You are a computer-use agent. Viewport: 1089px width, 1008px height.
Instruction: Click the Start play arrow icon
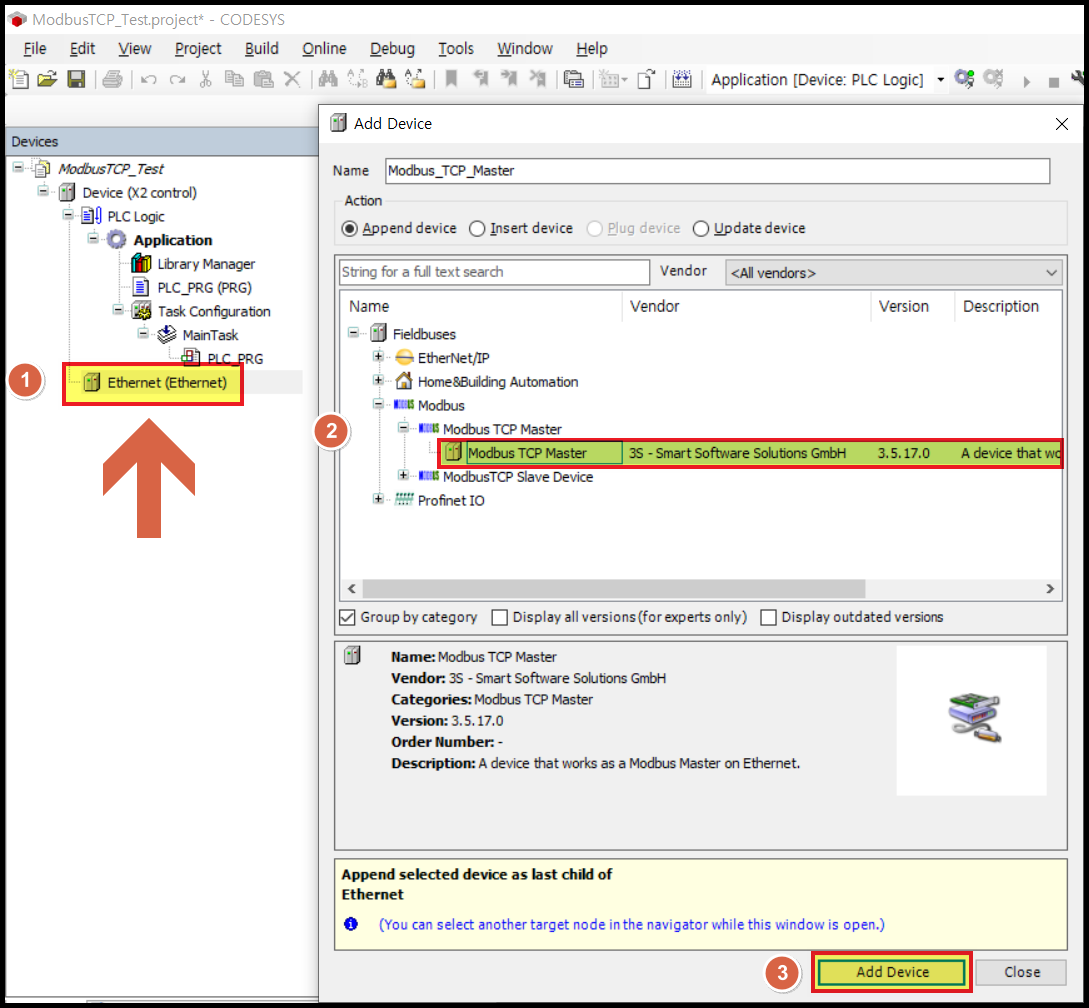pyautogui.click(x=1026, y=81)
